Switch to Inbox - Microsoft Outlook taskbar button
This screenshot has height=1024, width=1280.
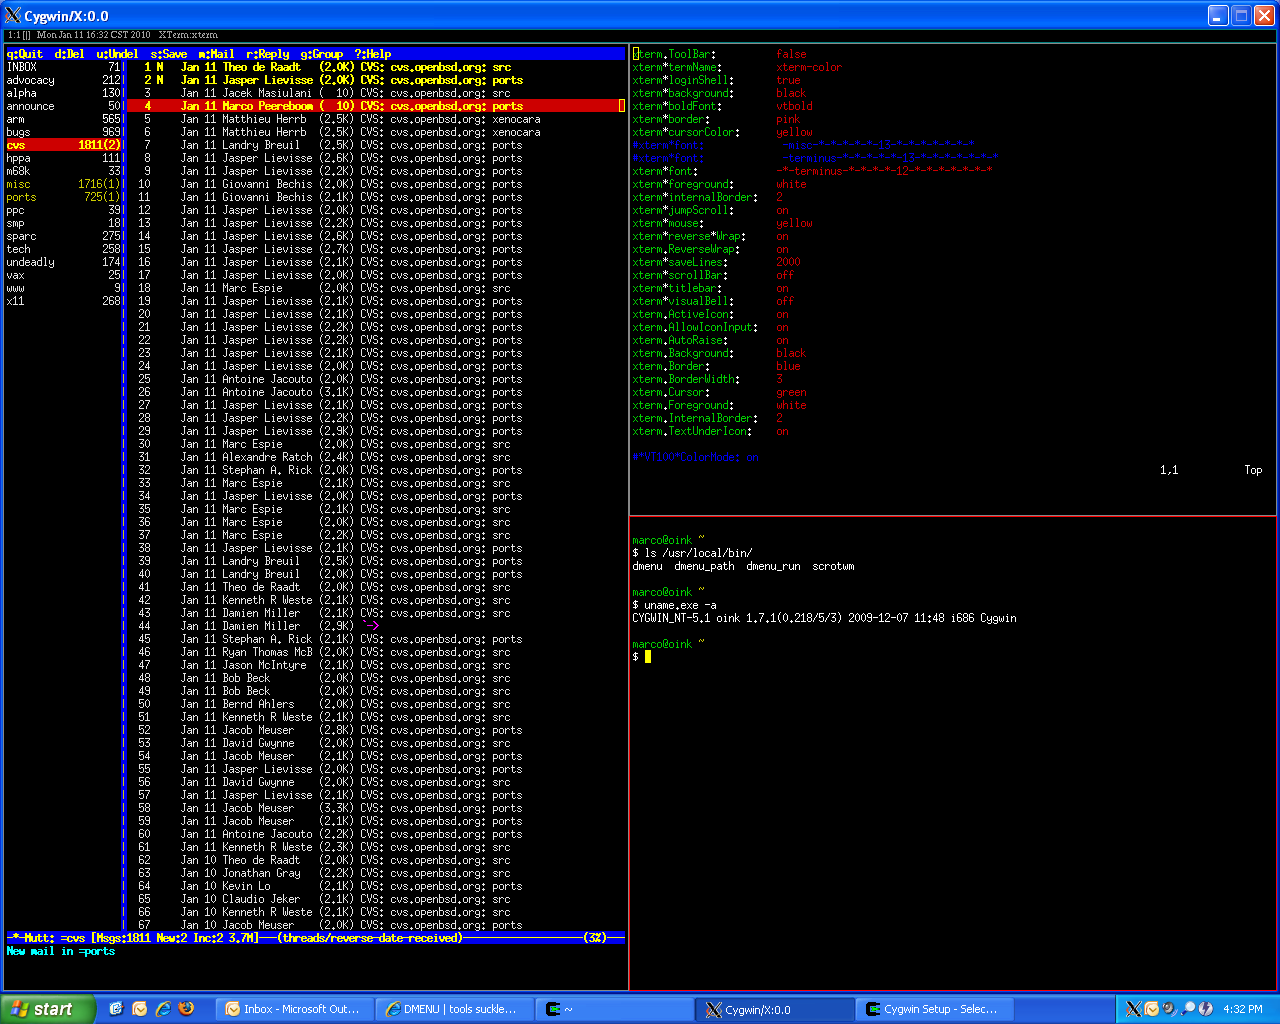(x=296, y=1009)
